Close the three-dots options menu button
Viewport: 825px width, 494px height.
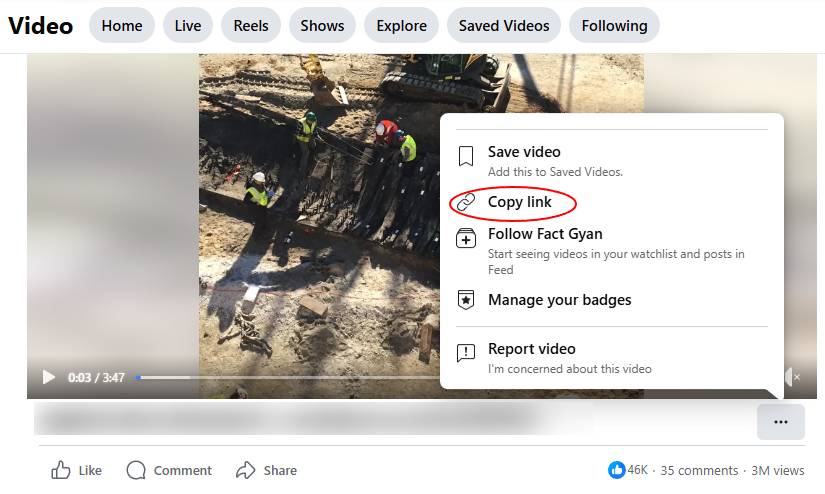781,422
